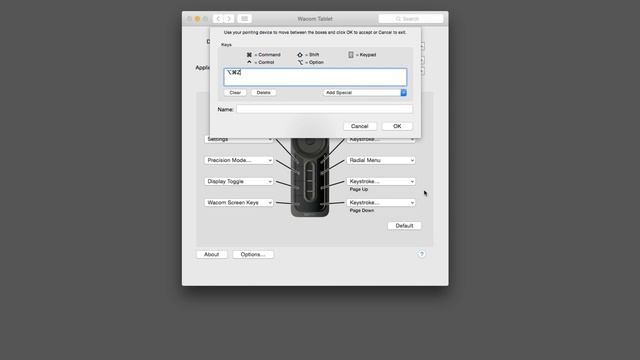Click the Options... button
The height and width of the screenshot is (360, 640).
[253, 254]
